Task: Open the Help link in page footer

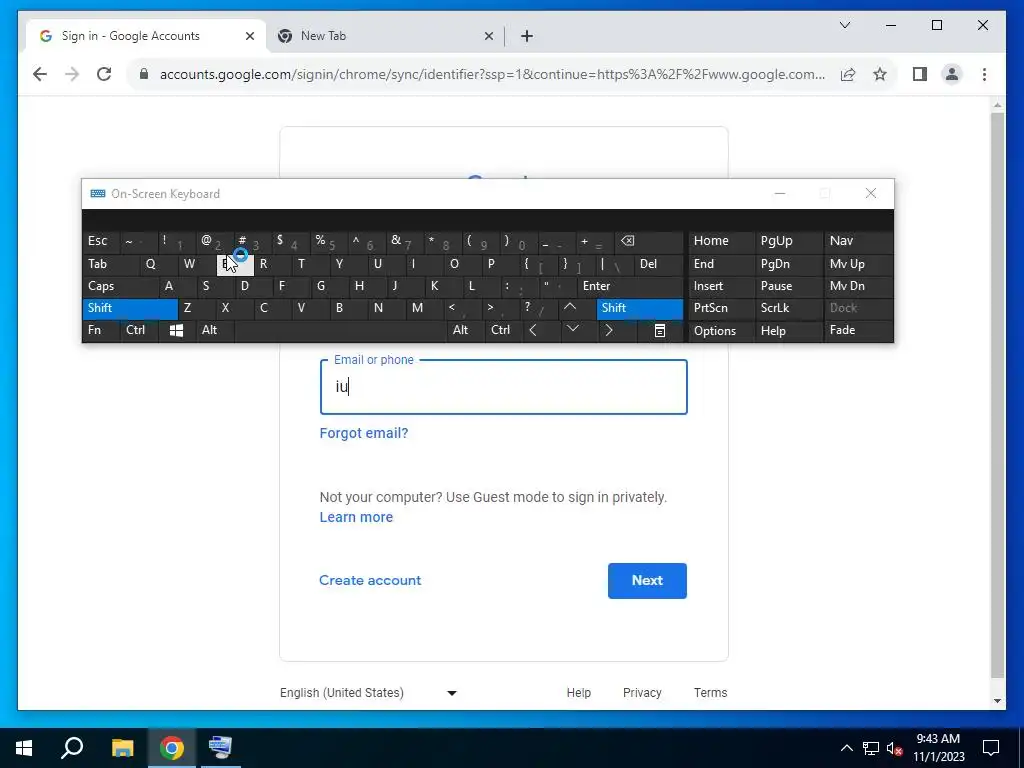Action: click(x=579, y=693)
